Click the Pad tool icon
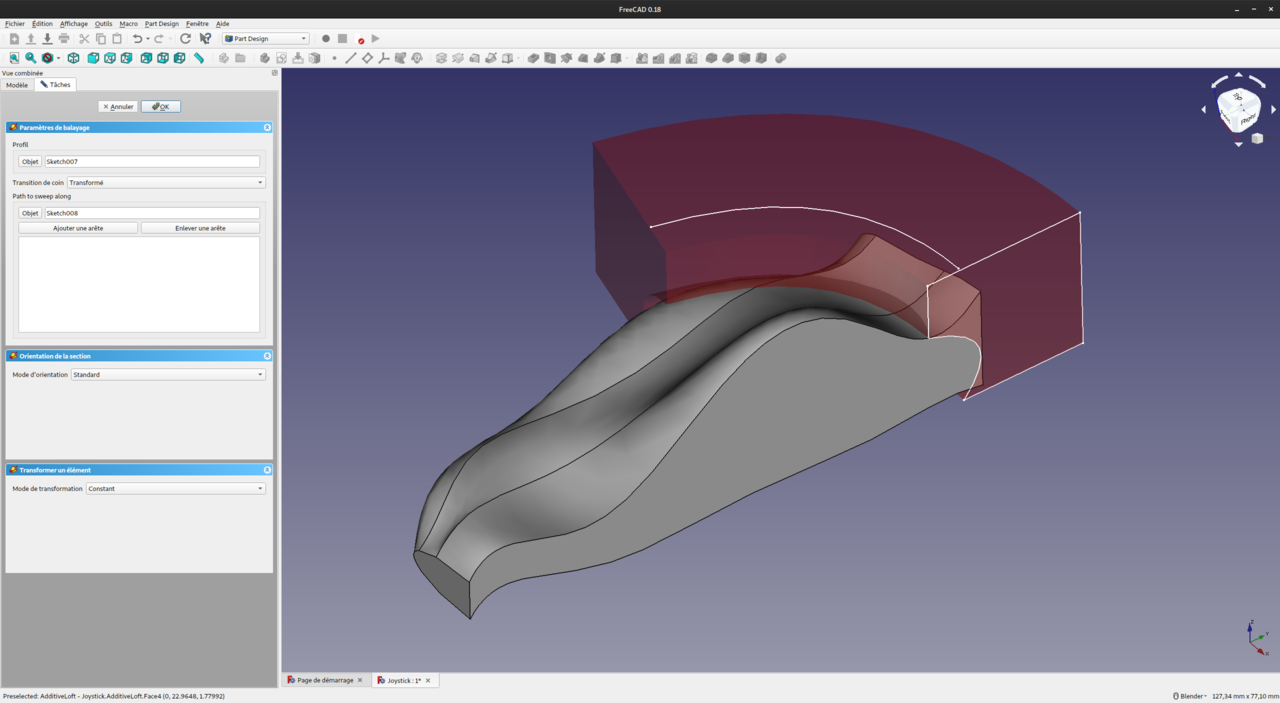The width and height of the screenshot is (1280, 703). pyautogui.click(x=441, y=58)
